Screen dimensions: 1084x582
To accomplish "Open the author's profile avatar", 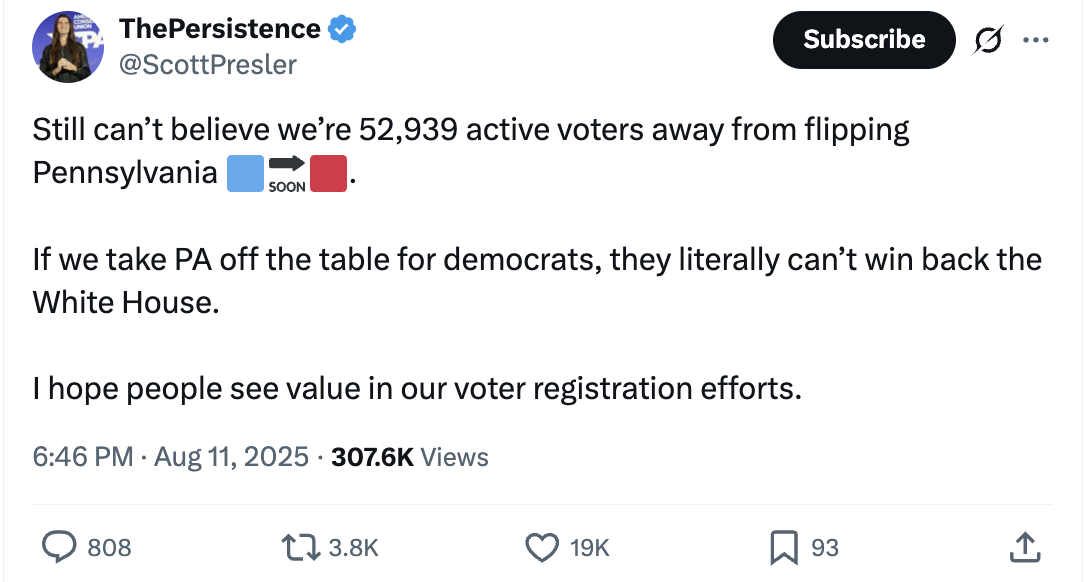I will [x=67, y=48].
